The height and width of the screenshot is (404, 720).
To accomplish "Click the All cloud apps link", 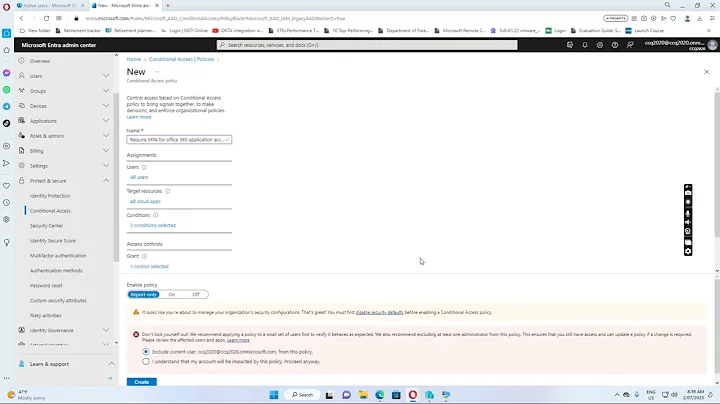I will [145, 202].
